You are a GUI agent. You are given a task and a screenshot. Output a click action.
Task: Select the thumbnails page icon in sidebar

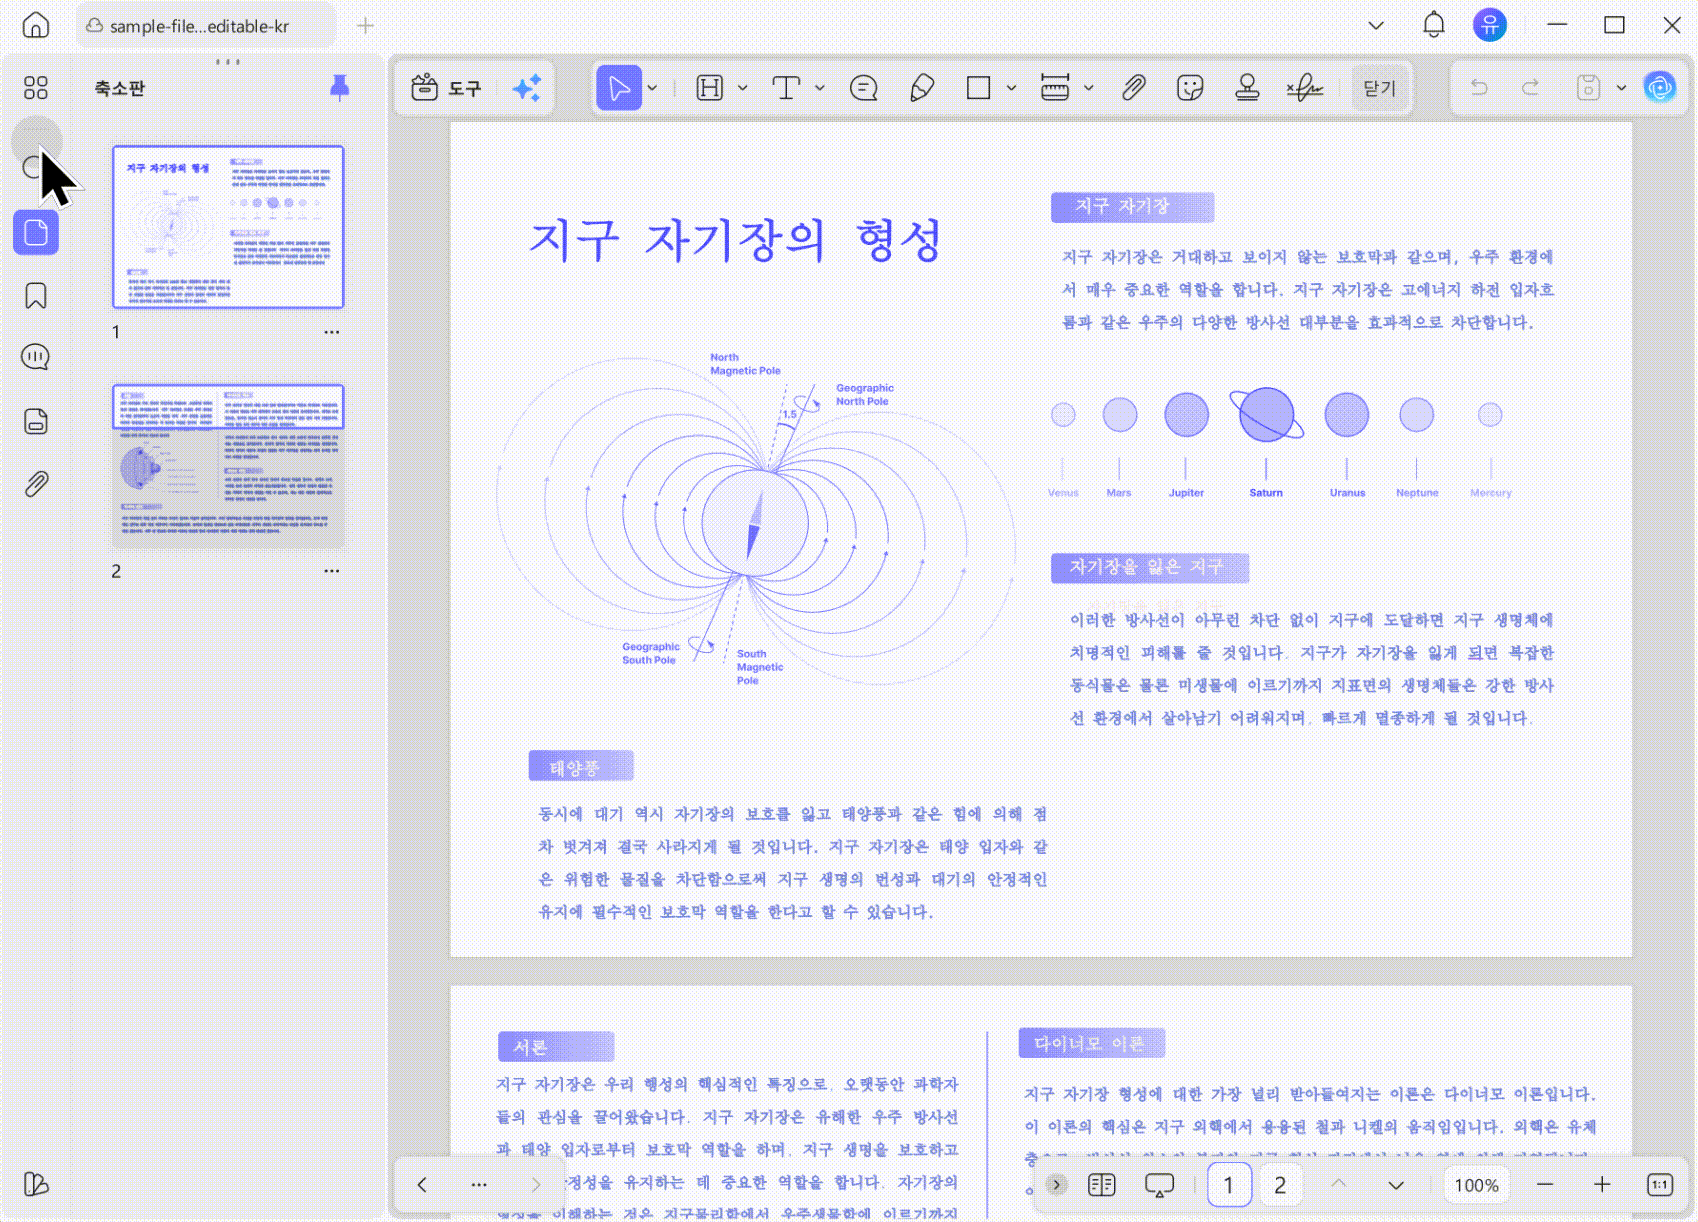(36, 233)
